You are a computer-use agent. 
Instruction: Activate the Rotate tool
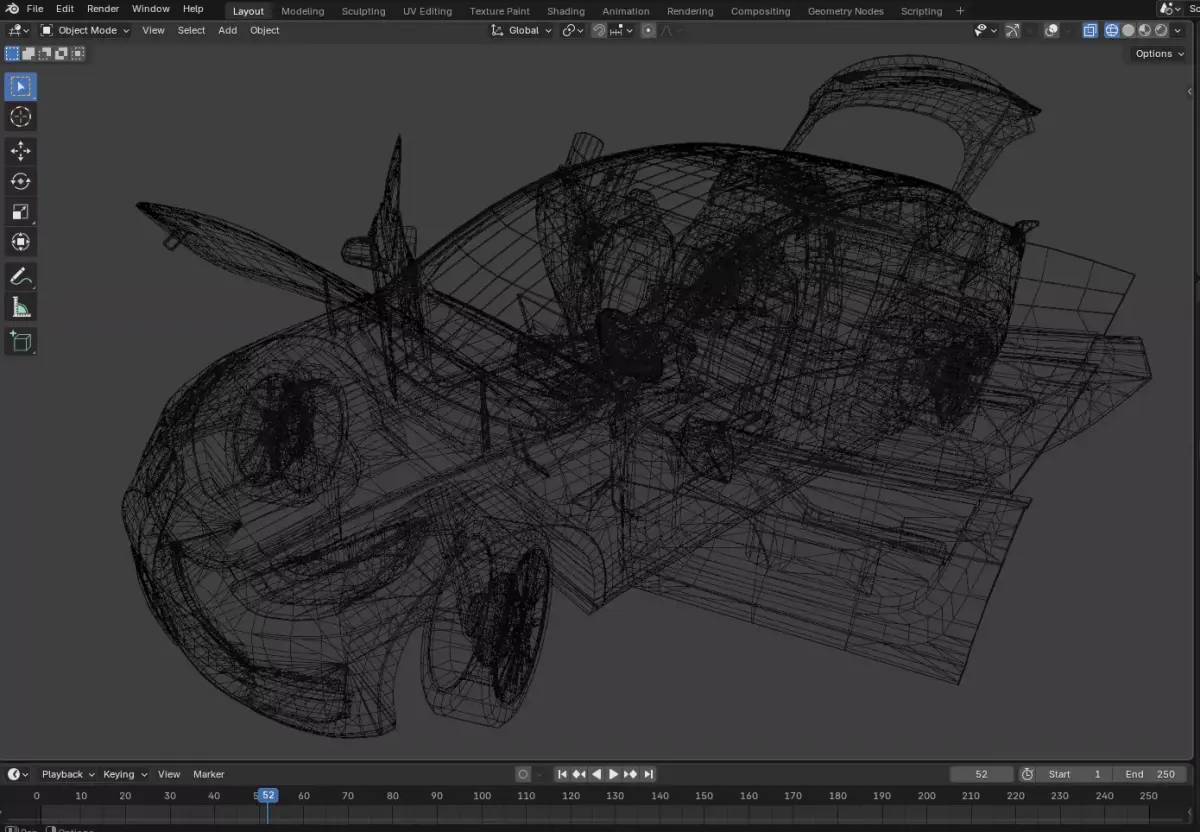click(21, 181)
